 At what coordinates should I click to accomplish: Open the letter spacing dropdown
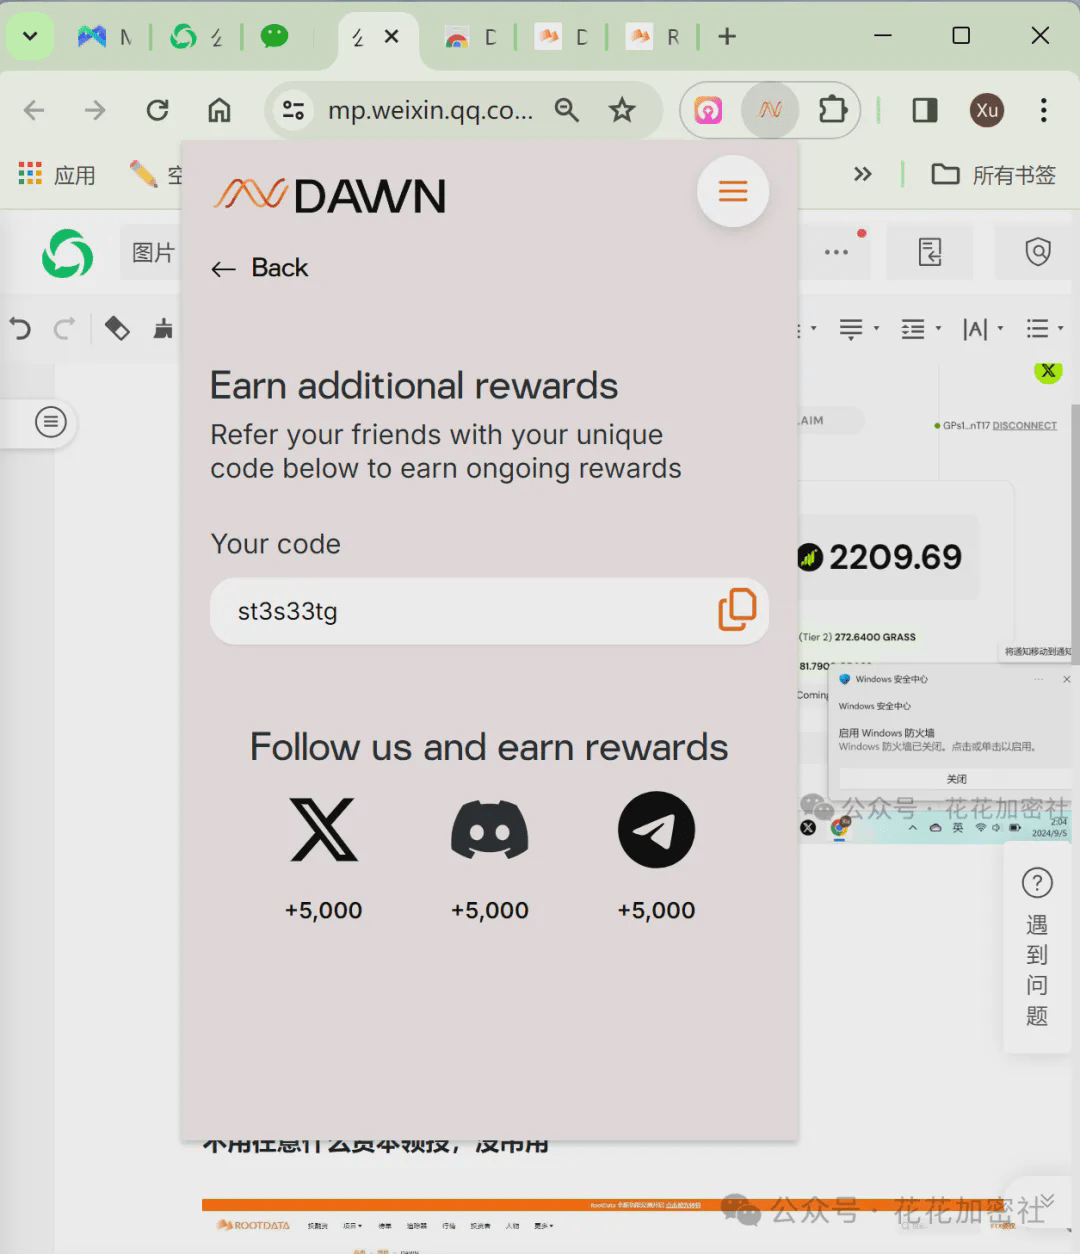coord(983,329)
